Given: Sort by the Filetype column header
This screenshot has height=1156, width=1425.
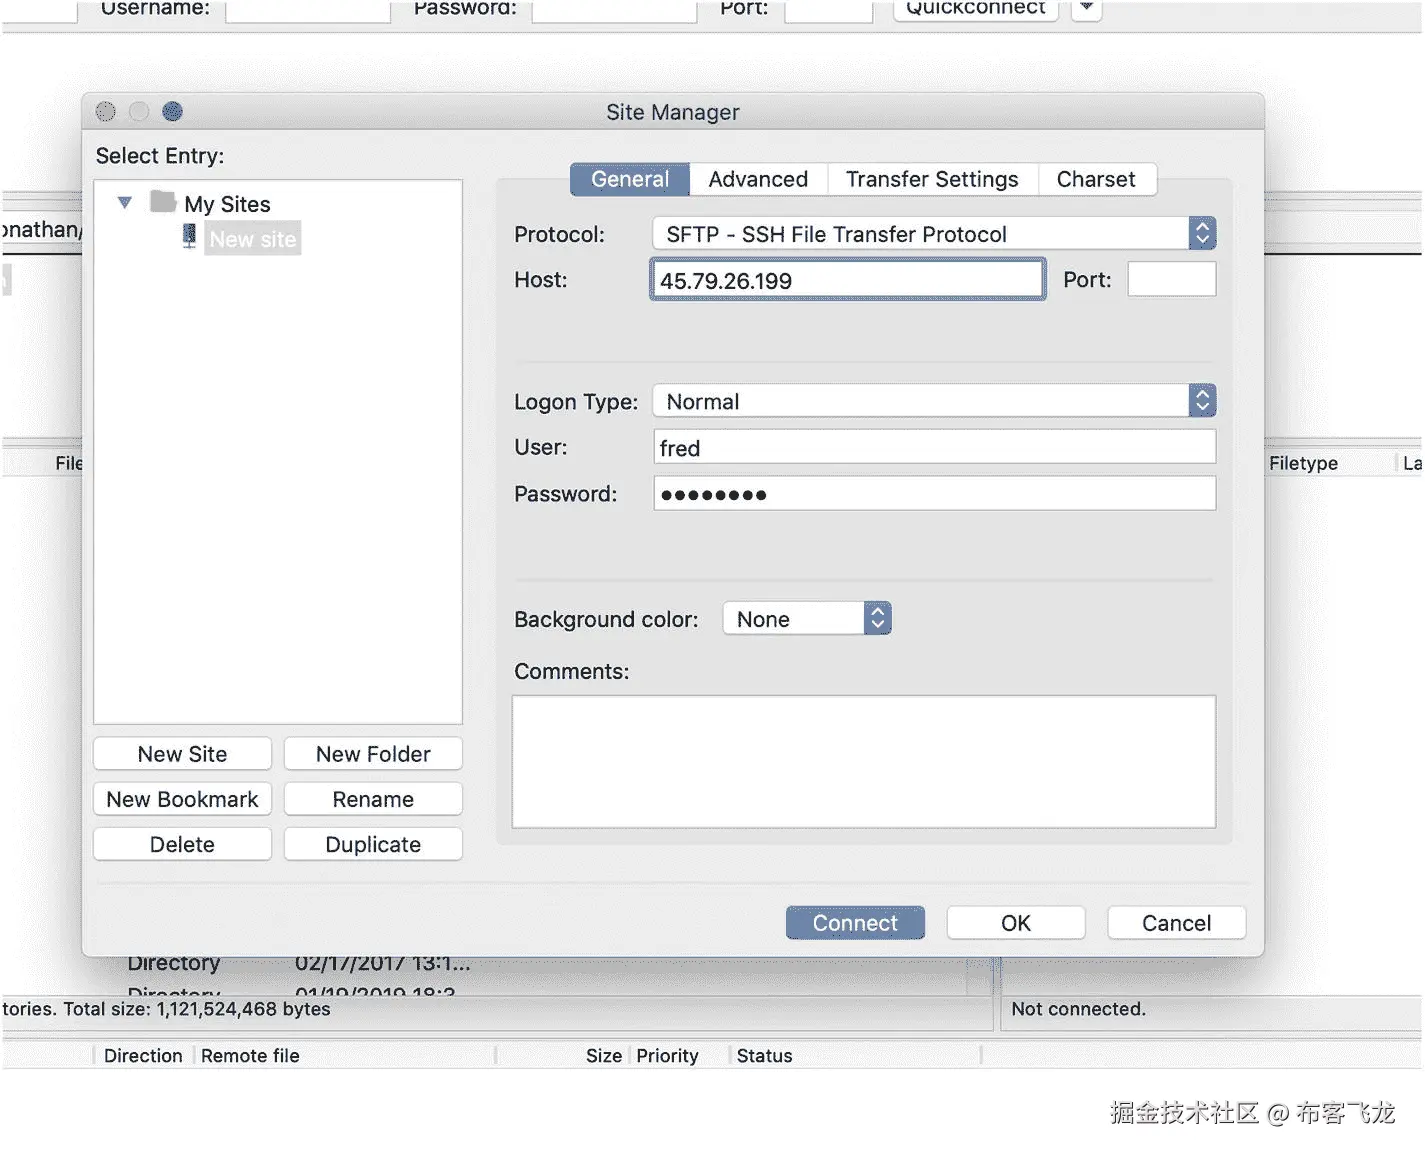Looking at the screenshot, I should point(1303,463).
